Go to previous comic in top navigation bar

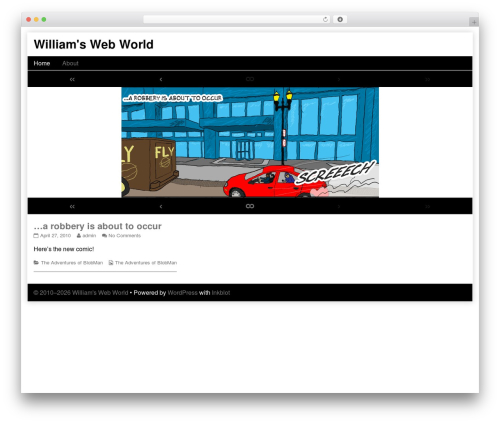161,79
